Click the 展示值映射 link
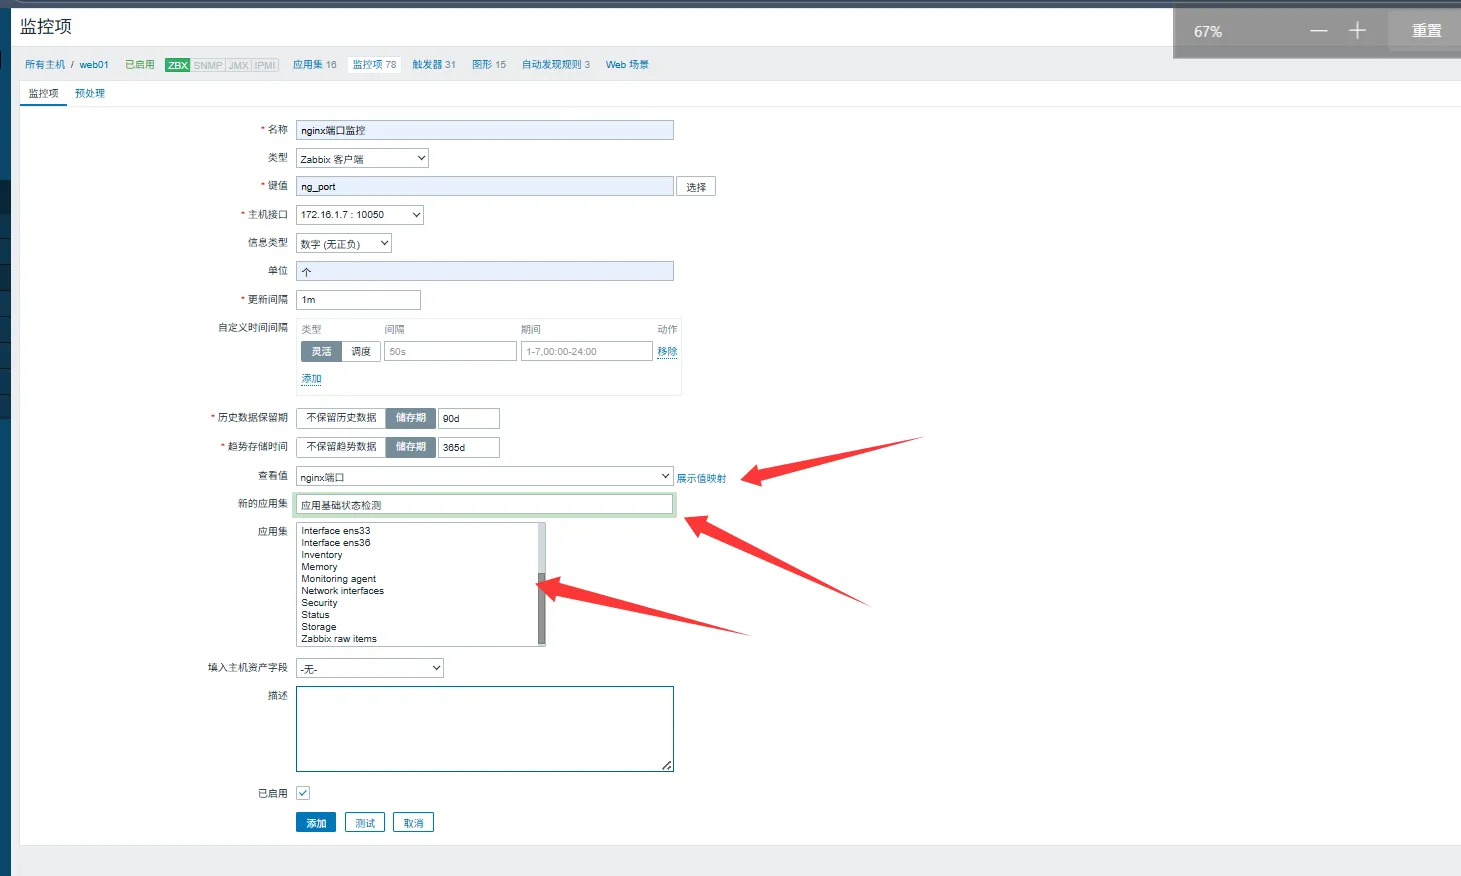Viewport: 1461px width, 876px height. (701, 479)
